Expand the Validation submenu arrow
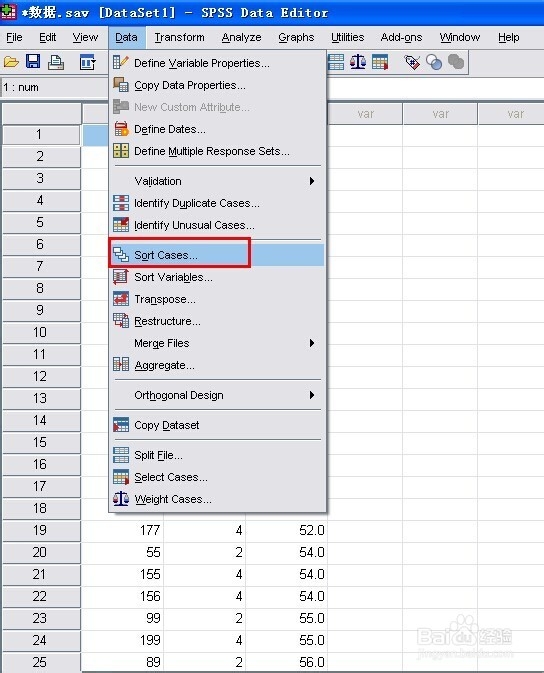The image size is (544, 673). tap(312, 181)
